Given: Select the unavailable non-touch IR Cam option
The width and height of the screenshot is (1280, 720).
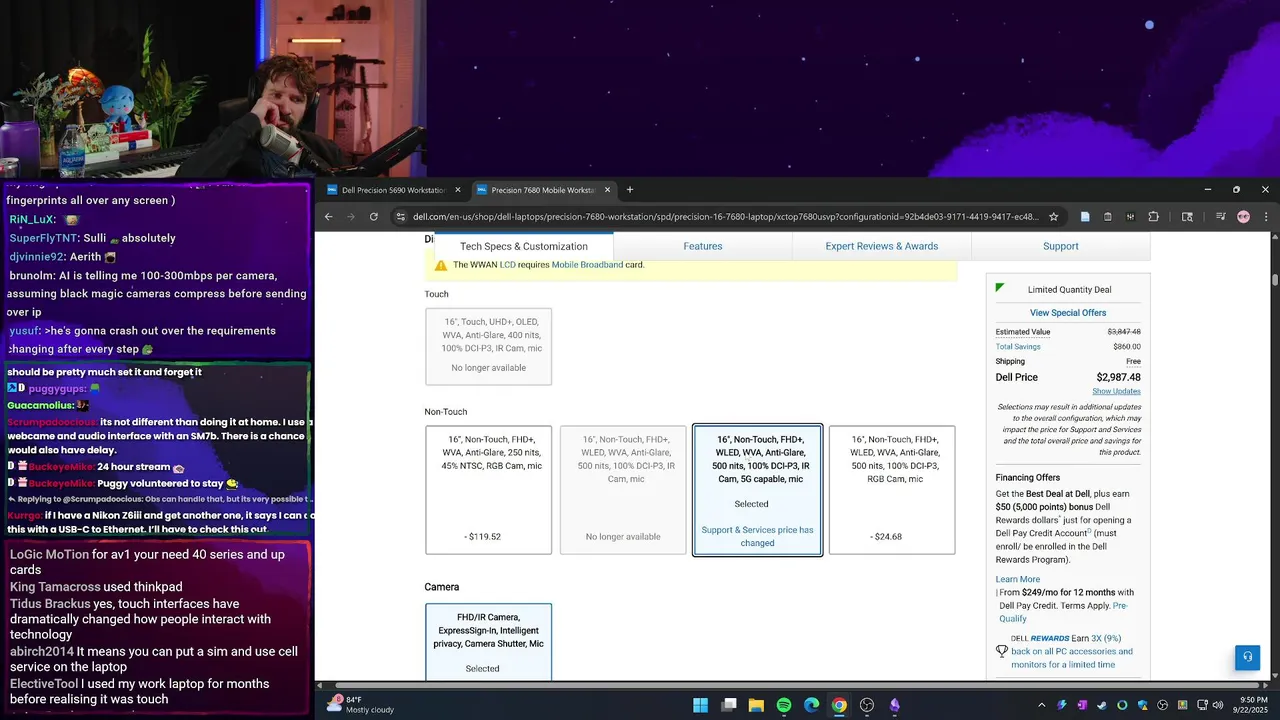Looking at the screenshot, I should pyautogui.click(x=623, y=490).
